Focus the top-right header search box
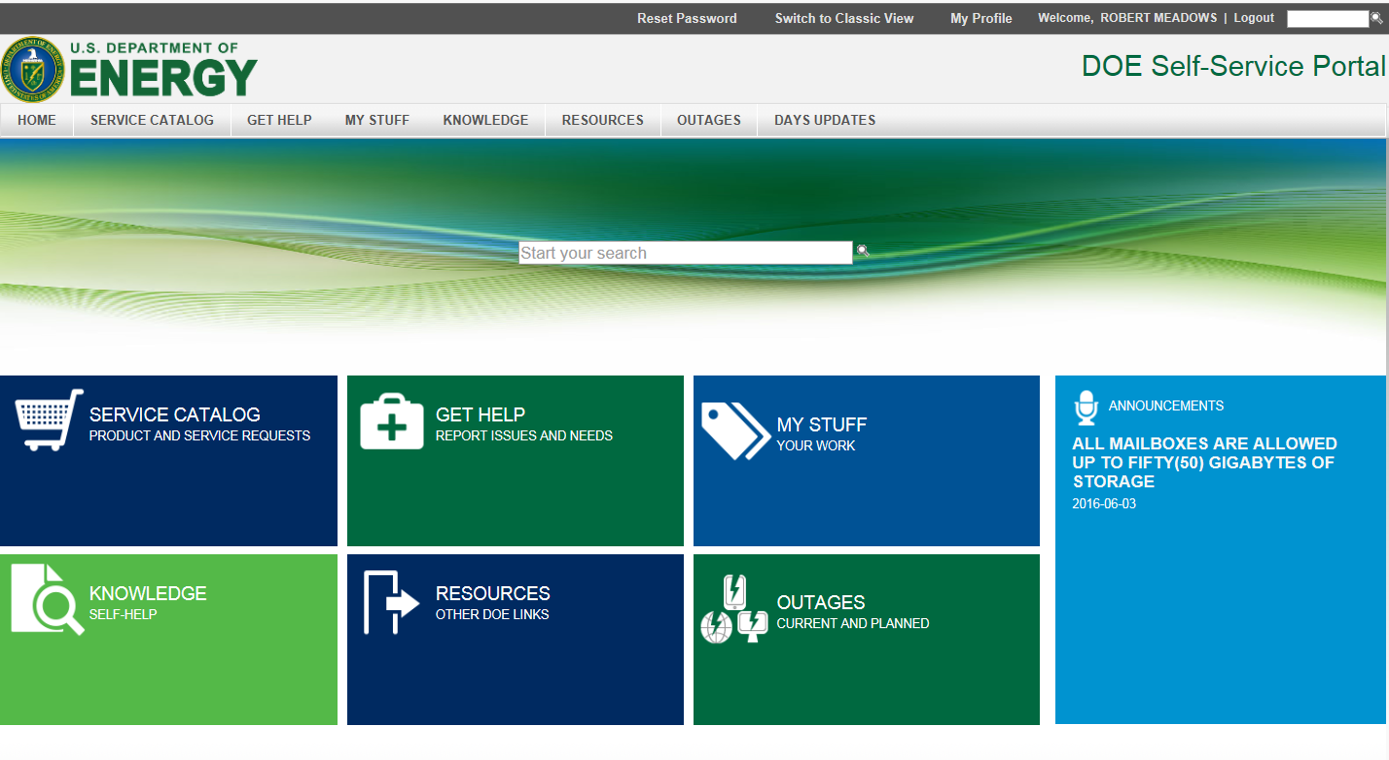This screenshot has height=760, width=1389. [1327, 19]
